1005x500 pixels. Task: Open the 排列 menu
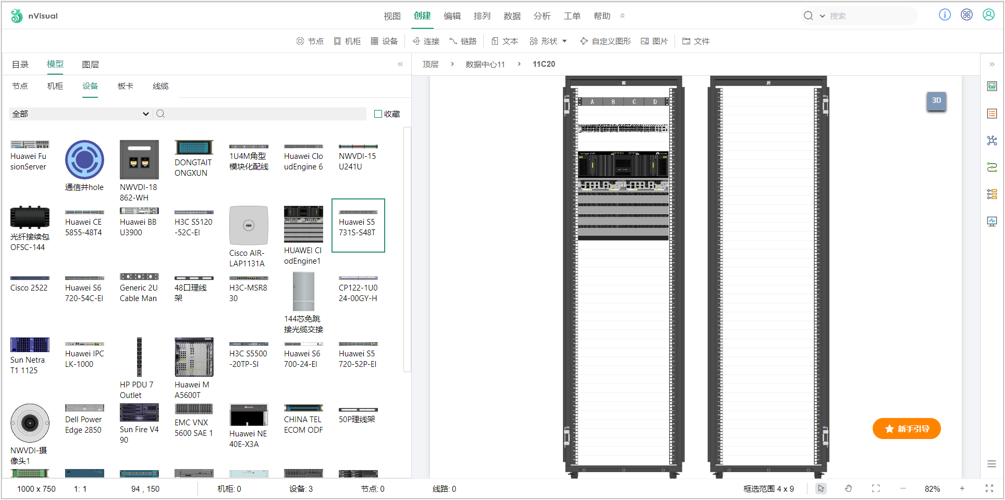[x=482, y=16]
